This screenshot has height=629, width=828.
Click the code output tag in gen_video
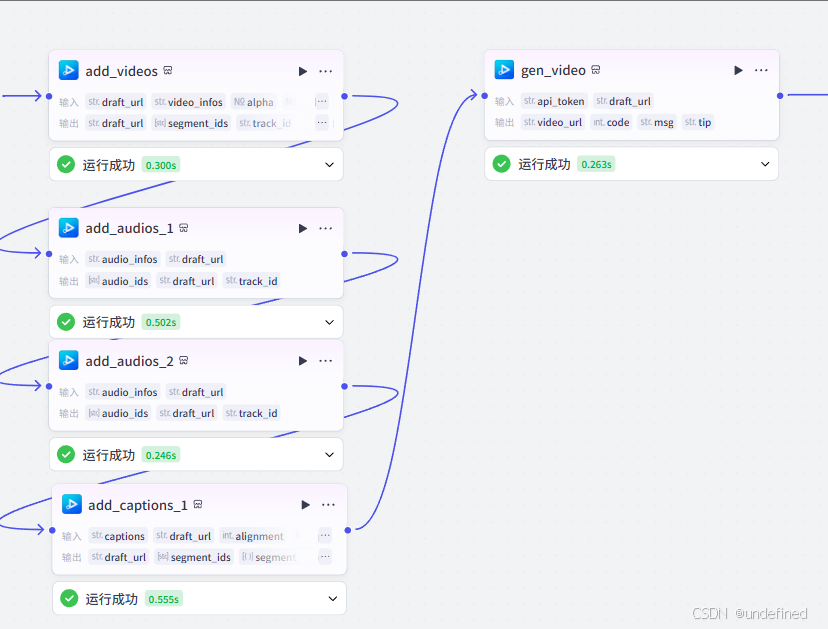pyautogui.click(x=611, y=122)
